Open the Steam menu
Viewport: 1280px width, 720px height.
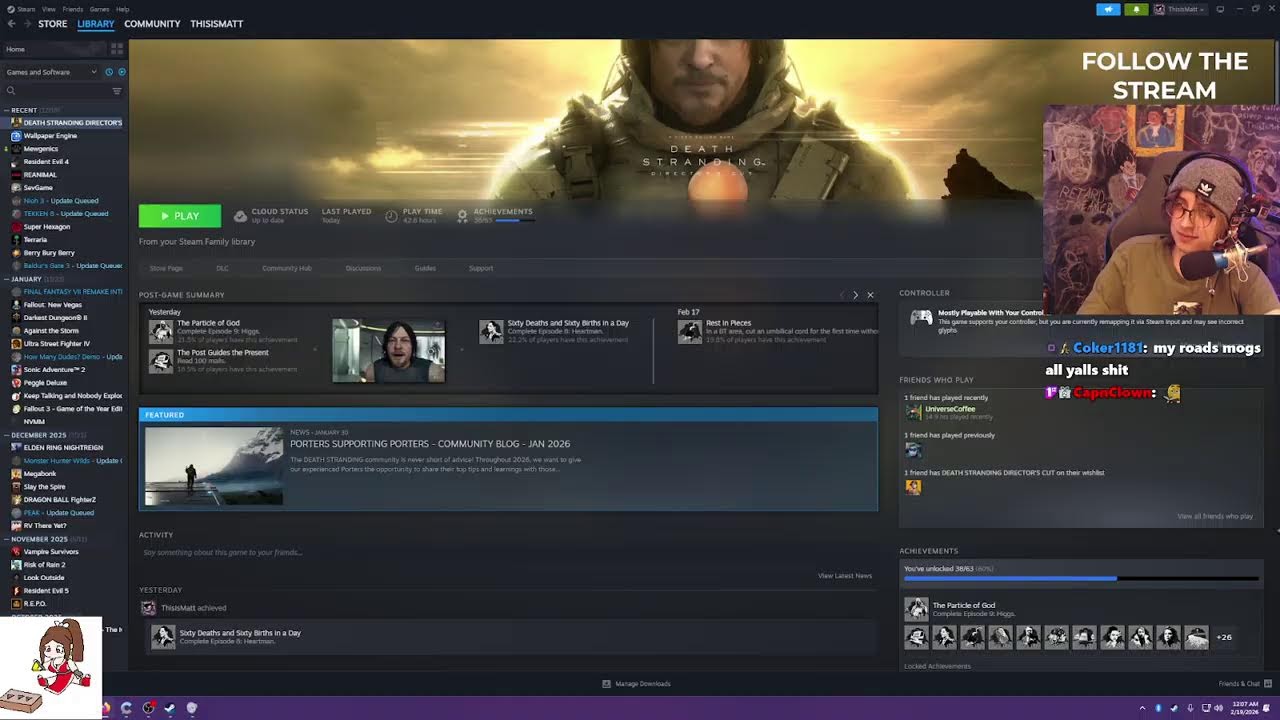click(27, 9)
